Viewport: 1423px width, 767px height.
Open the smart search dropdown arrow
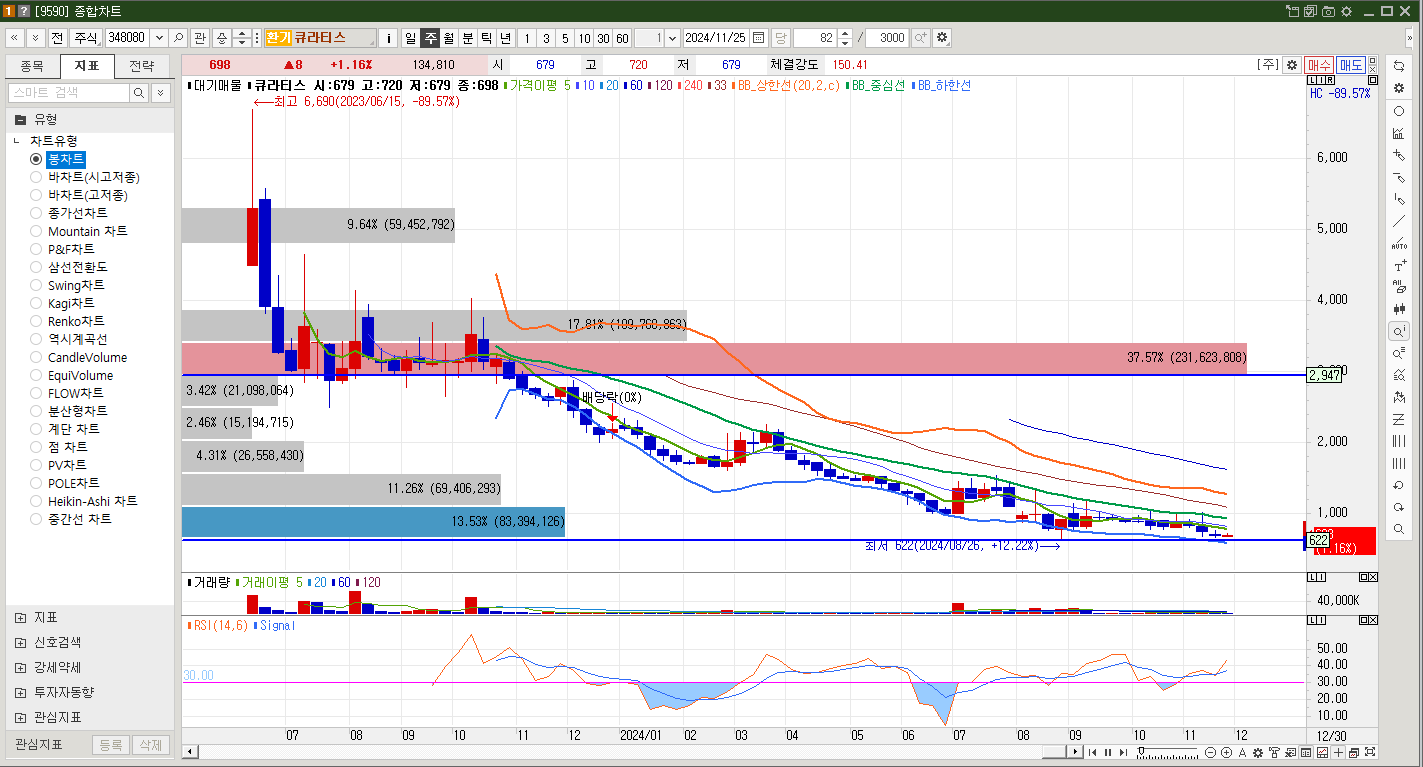coord(161,92)
